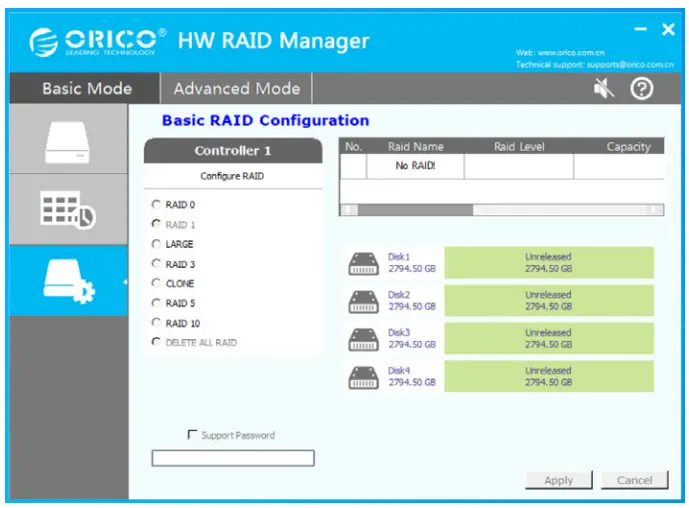Select the drive settings gear sidebar icon
The image size is (689, 508).
click(x=69, y=281)
